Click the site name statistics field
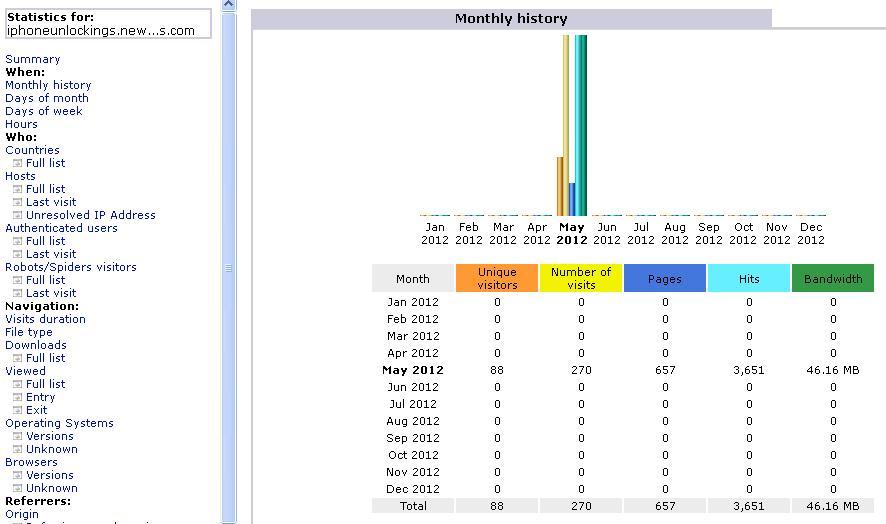Viewport: 886px width, 524px height. click(108, 24)
